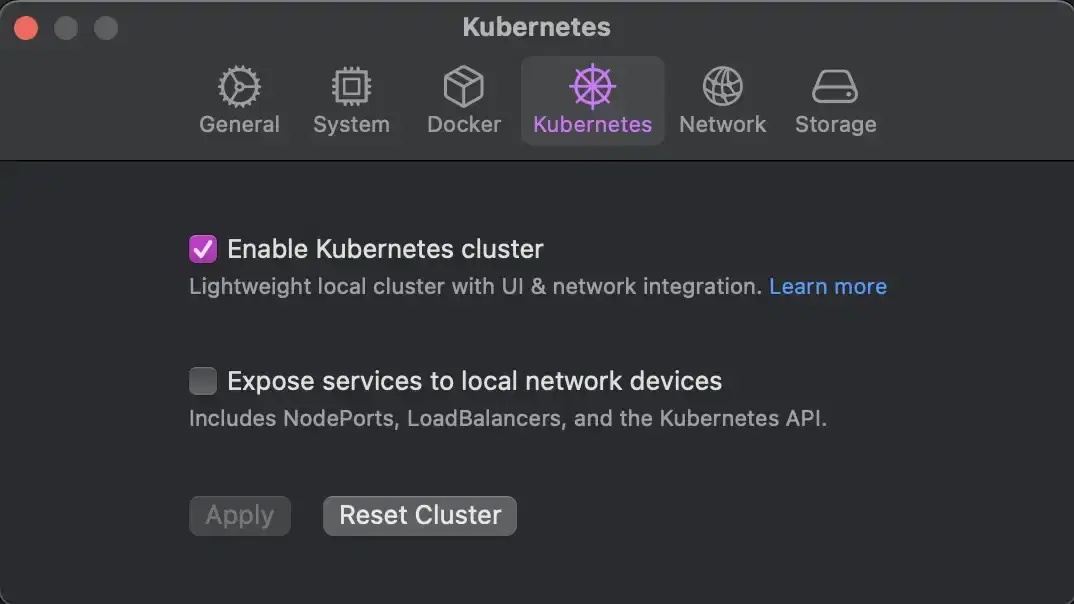The height and width of the screenshot is (604, 1074).
Task: Click the Reset Cluster button
Action: [420, 516]
